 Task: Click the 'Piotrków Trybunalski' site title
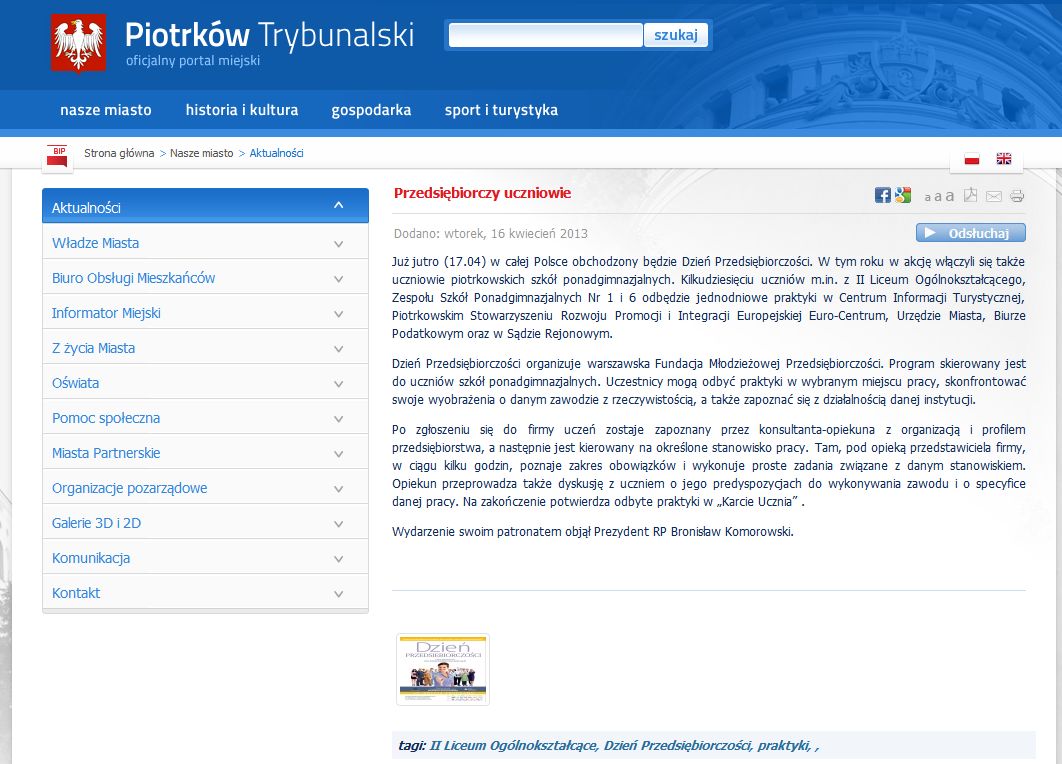[270, 35]
